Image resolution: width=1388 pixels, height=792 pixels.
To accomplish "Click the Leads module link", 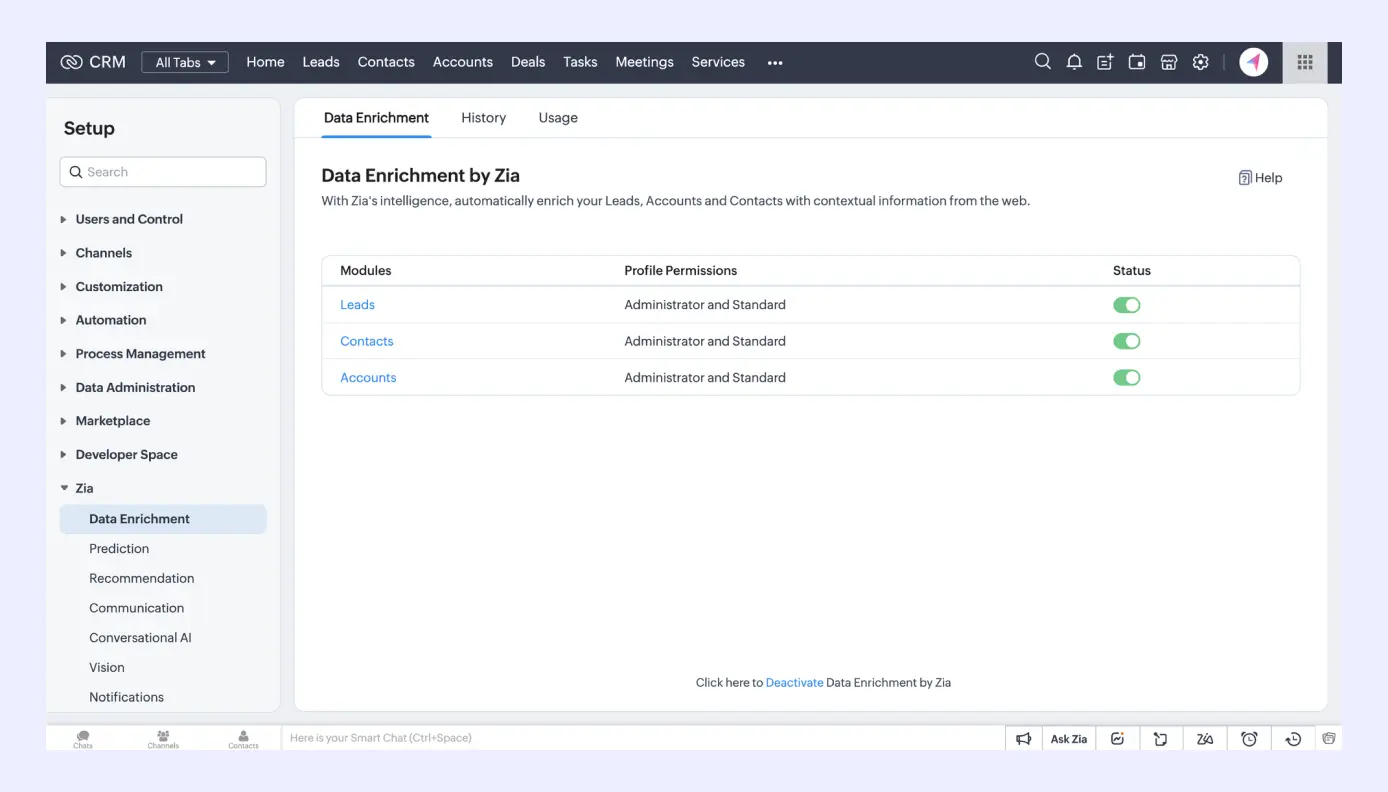I will (x=357, y=305).
